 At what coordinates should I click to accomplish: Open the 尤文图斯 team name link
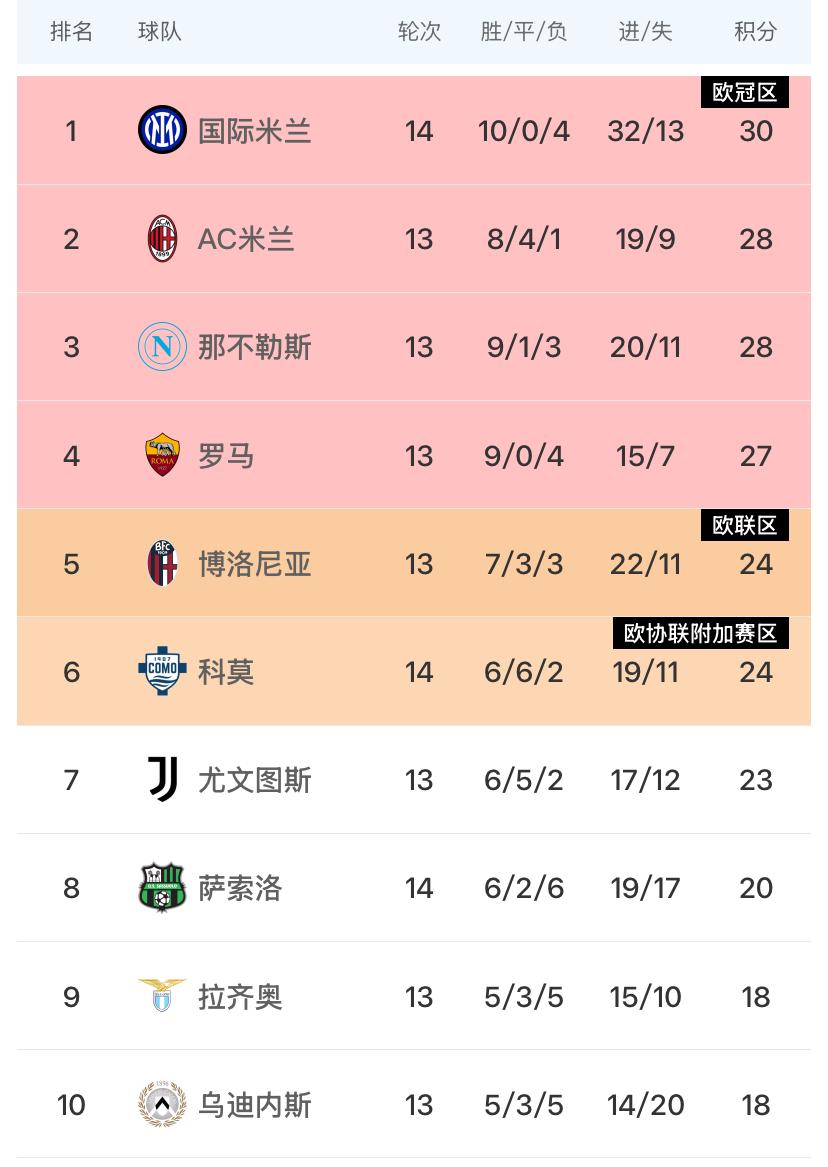click(x=254, y=780)
